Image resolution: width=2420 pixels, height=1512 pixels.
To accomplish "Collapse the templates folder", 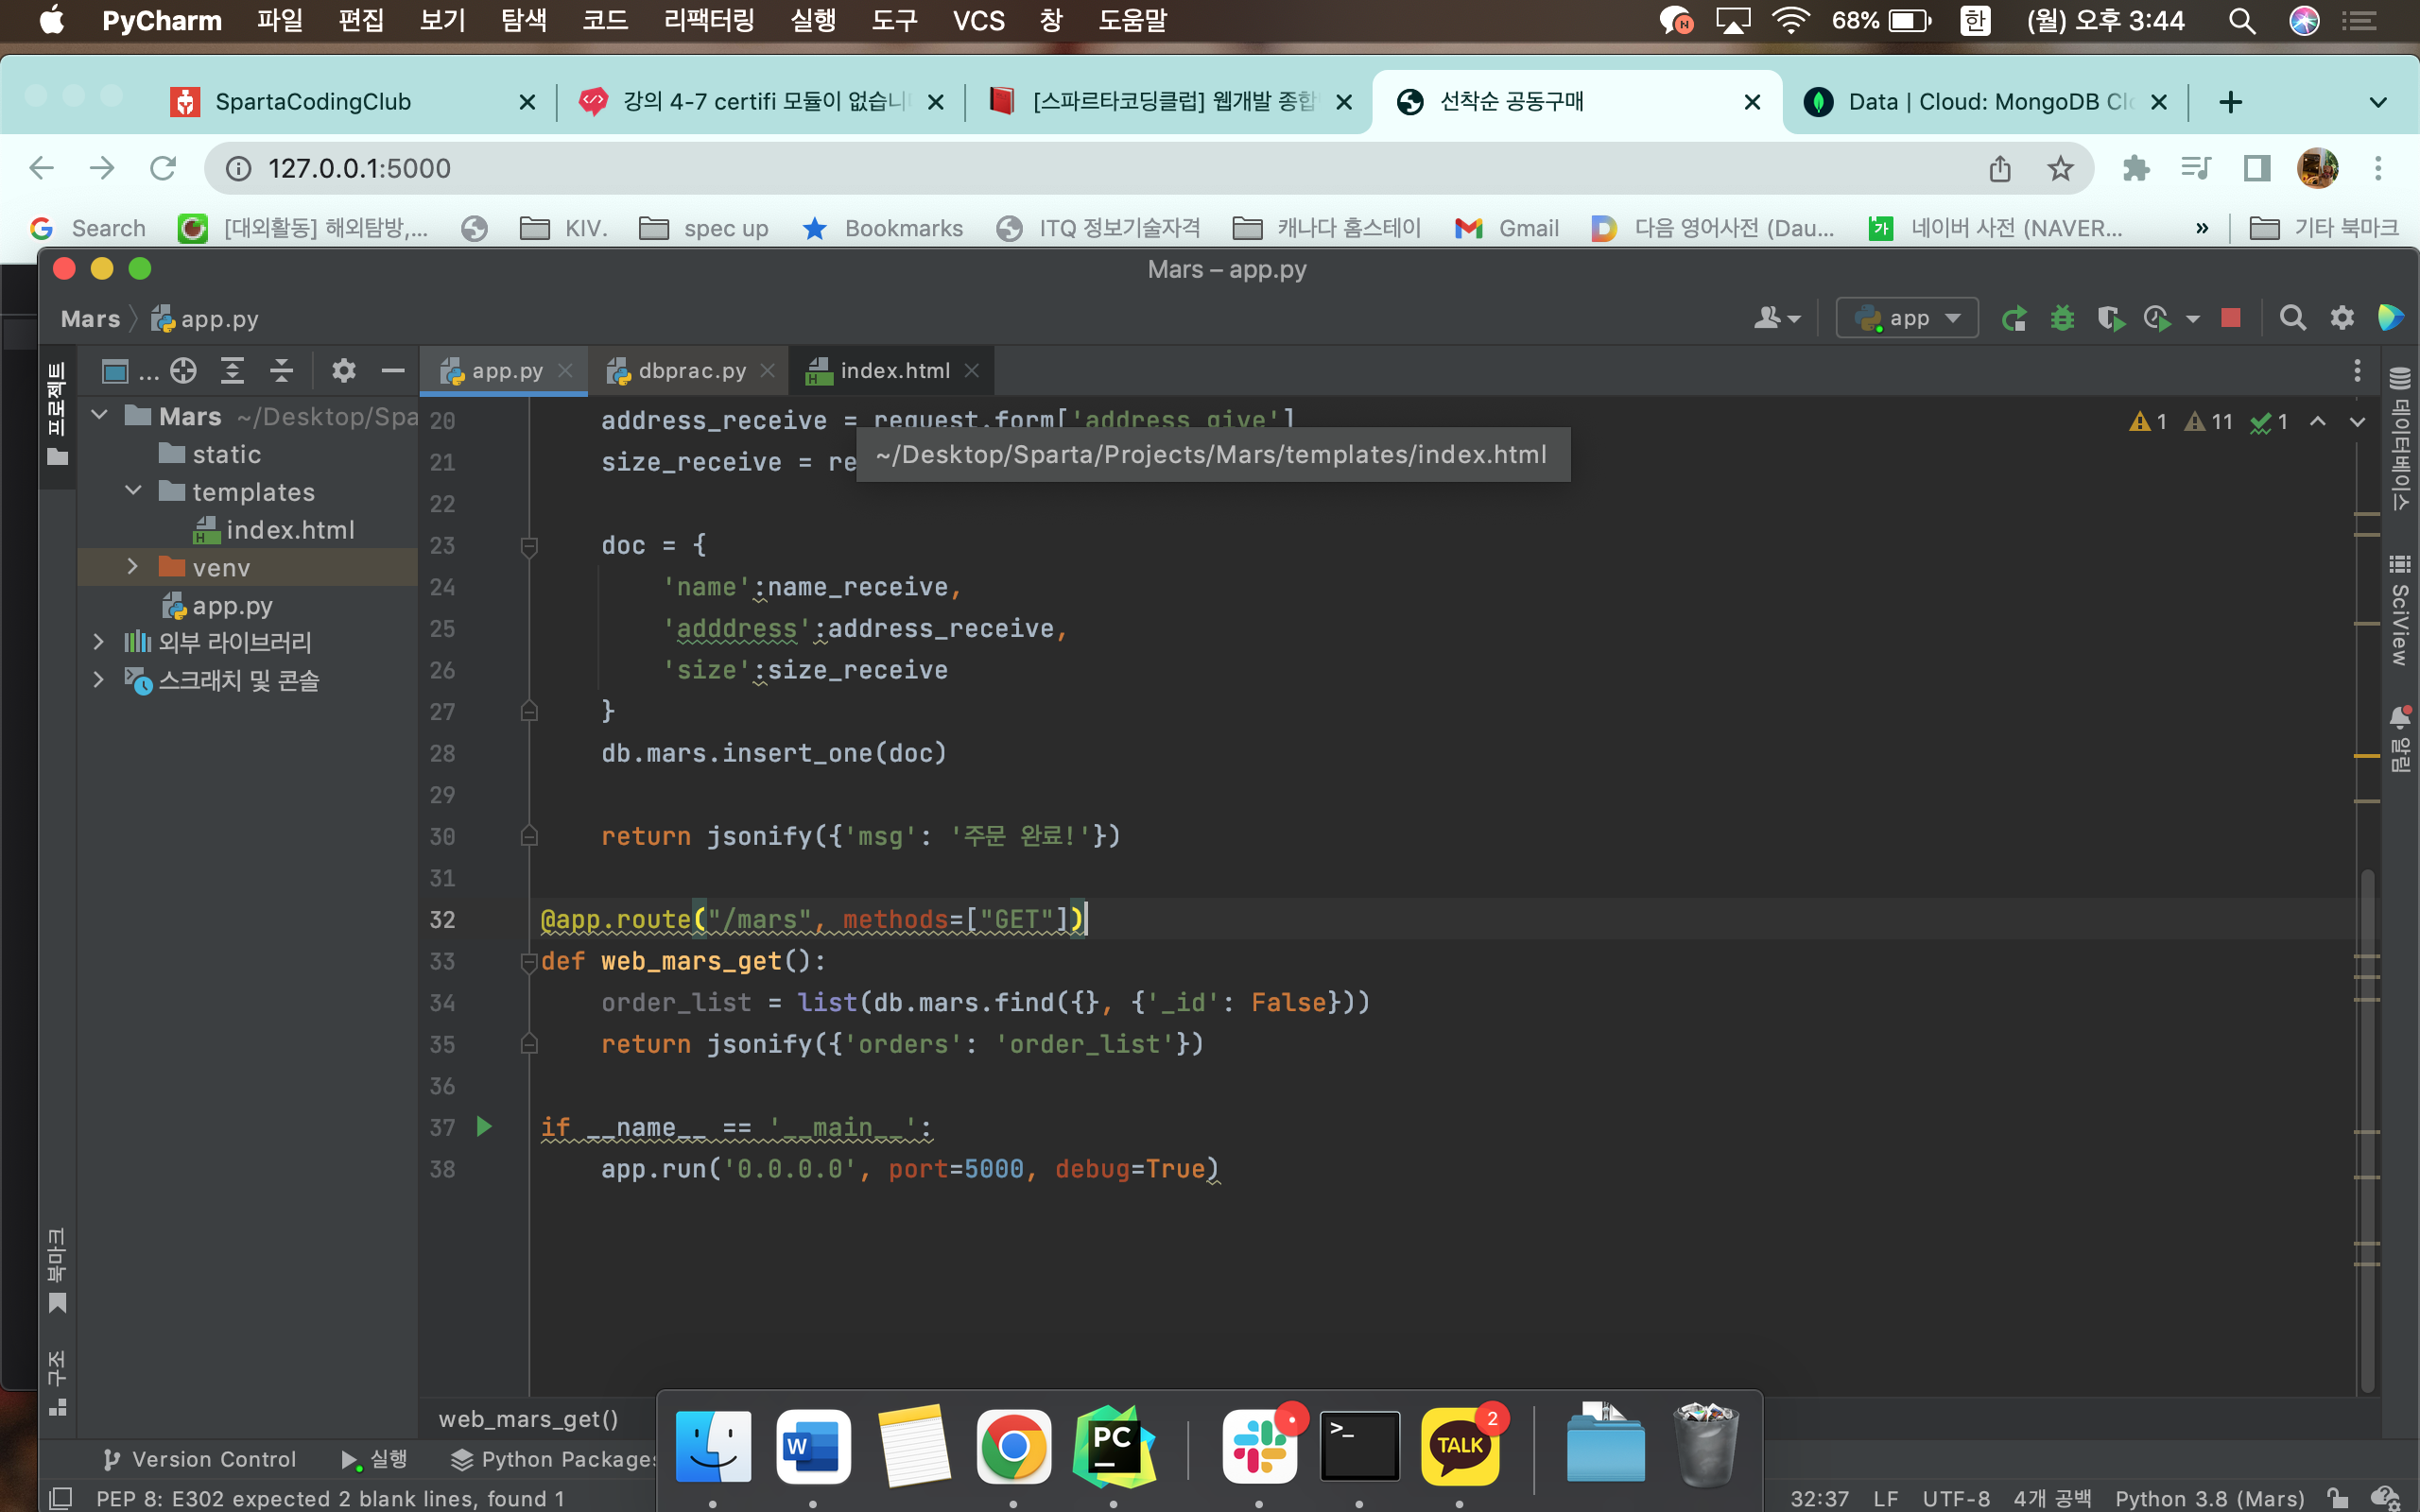I will [x=133, y=491].
